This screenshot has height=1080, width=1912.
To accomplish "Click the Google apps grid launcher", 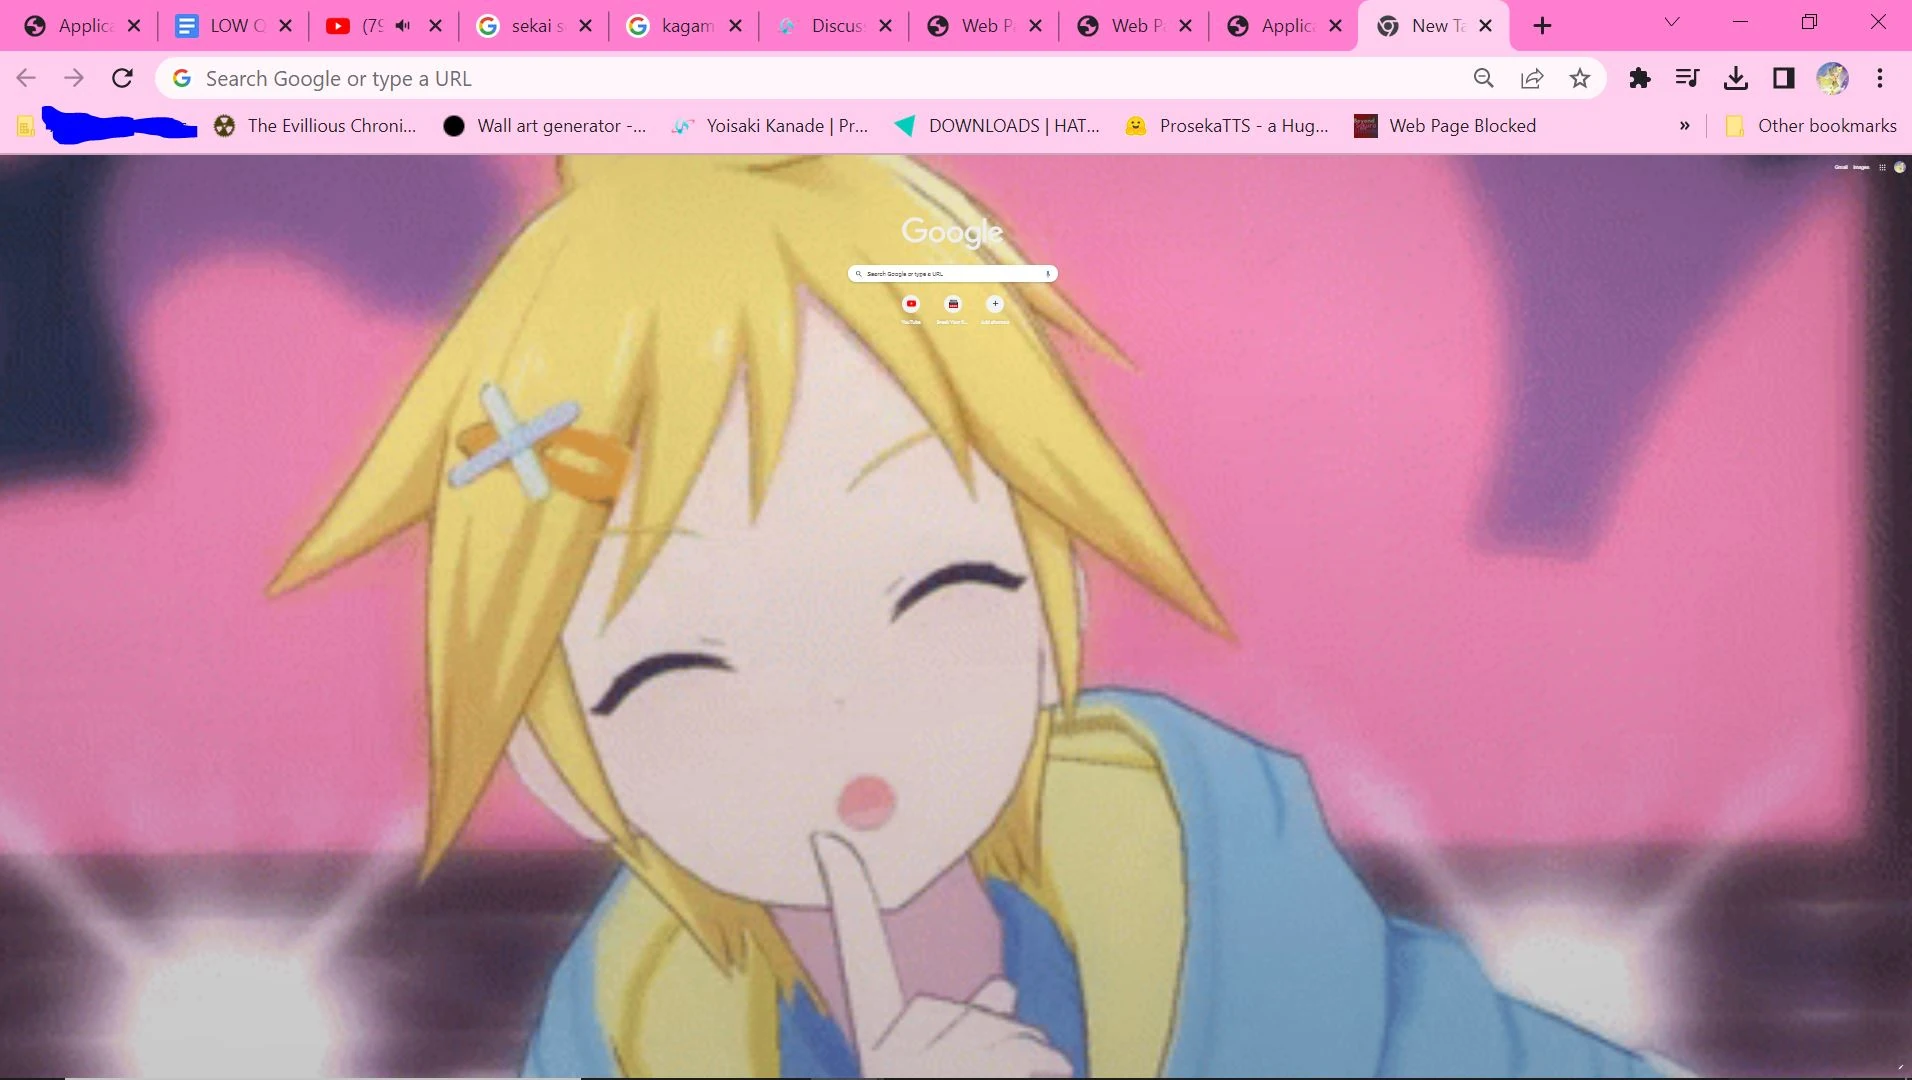I will click(1881, 167).
